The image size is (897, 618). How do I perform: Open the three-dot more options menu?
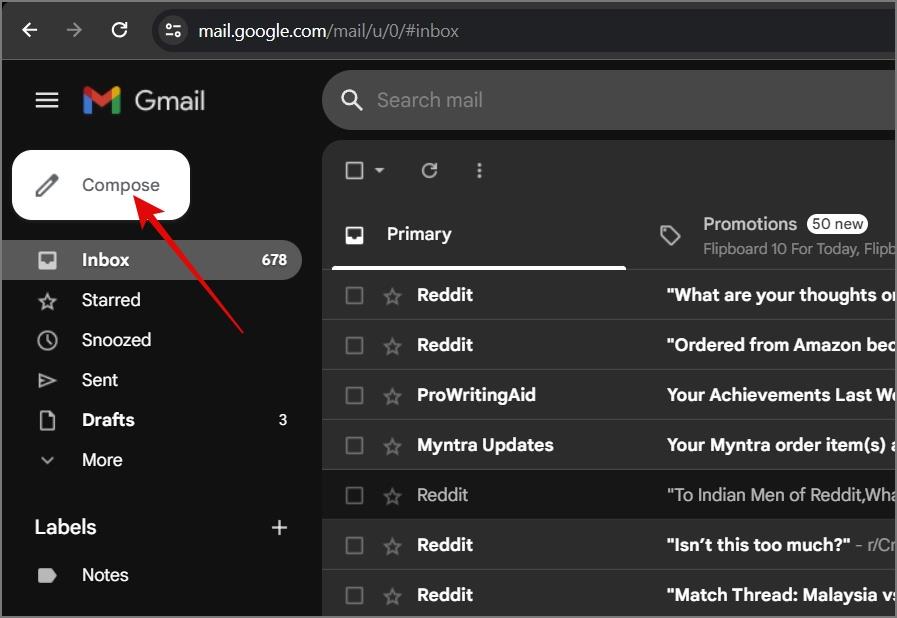pyautogui.click(x=479, y=170)
